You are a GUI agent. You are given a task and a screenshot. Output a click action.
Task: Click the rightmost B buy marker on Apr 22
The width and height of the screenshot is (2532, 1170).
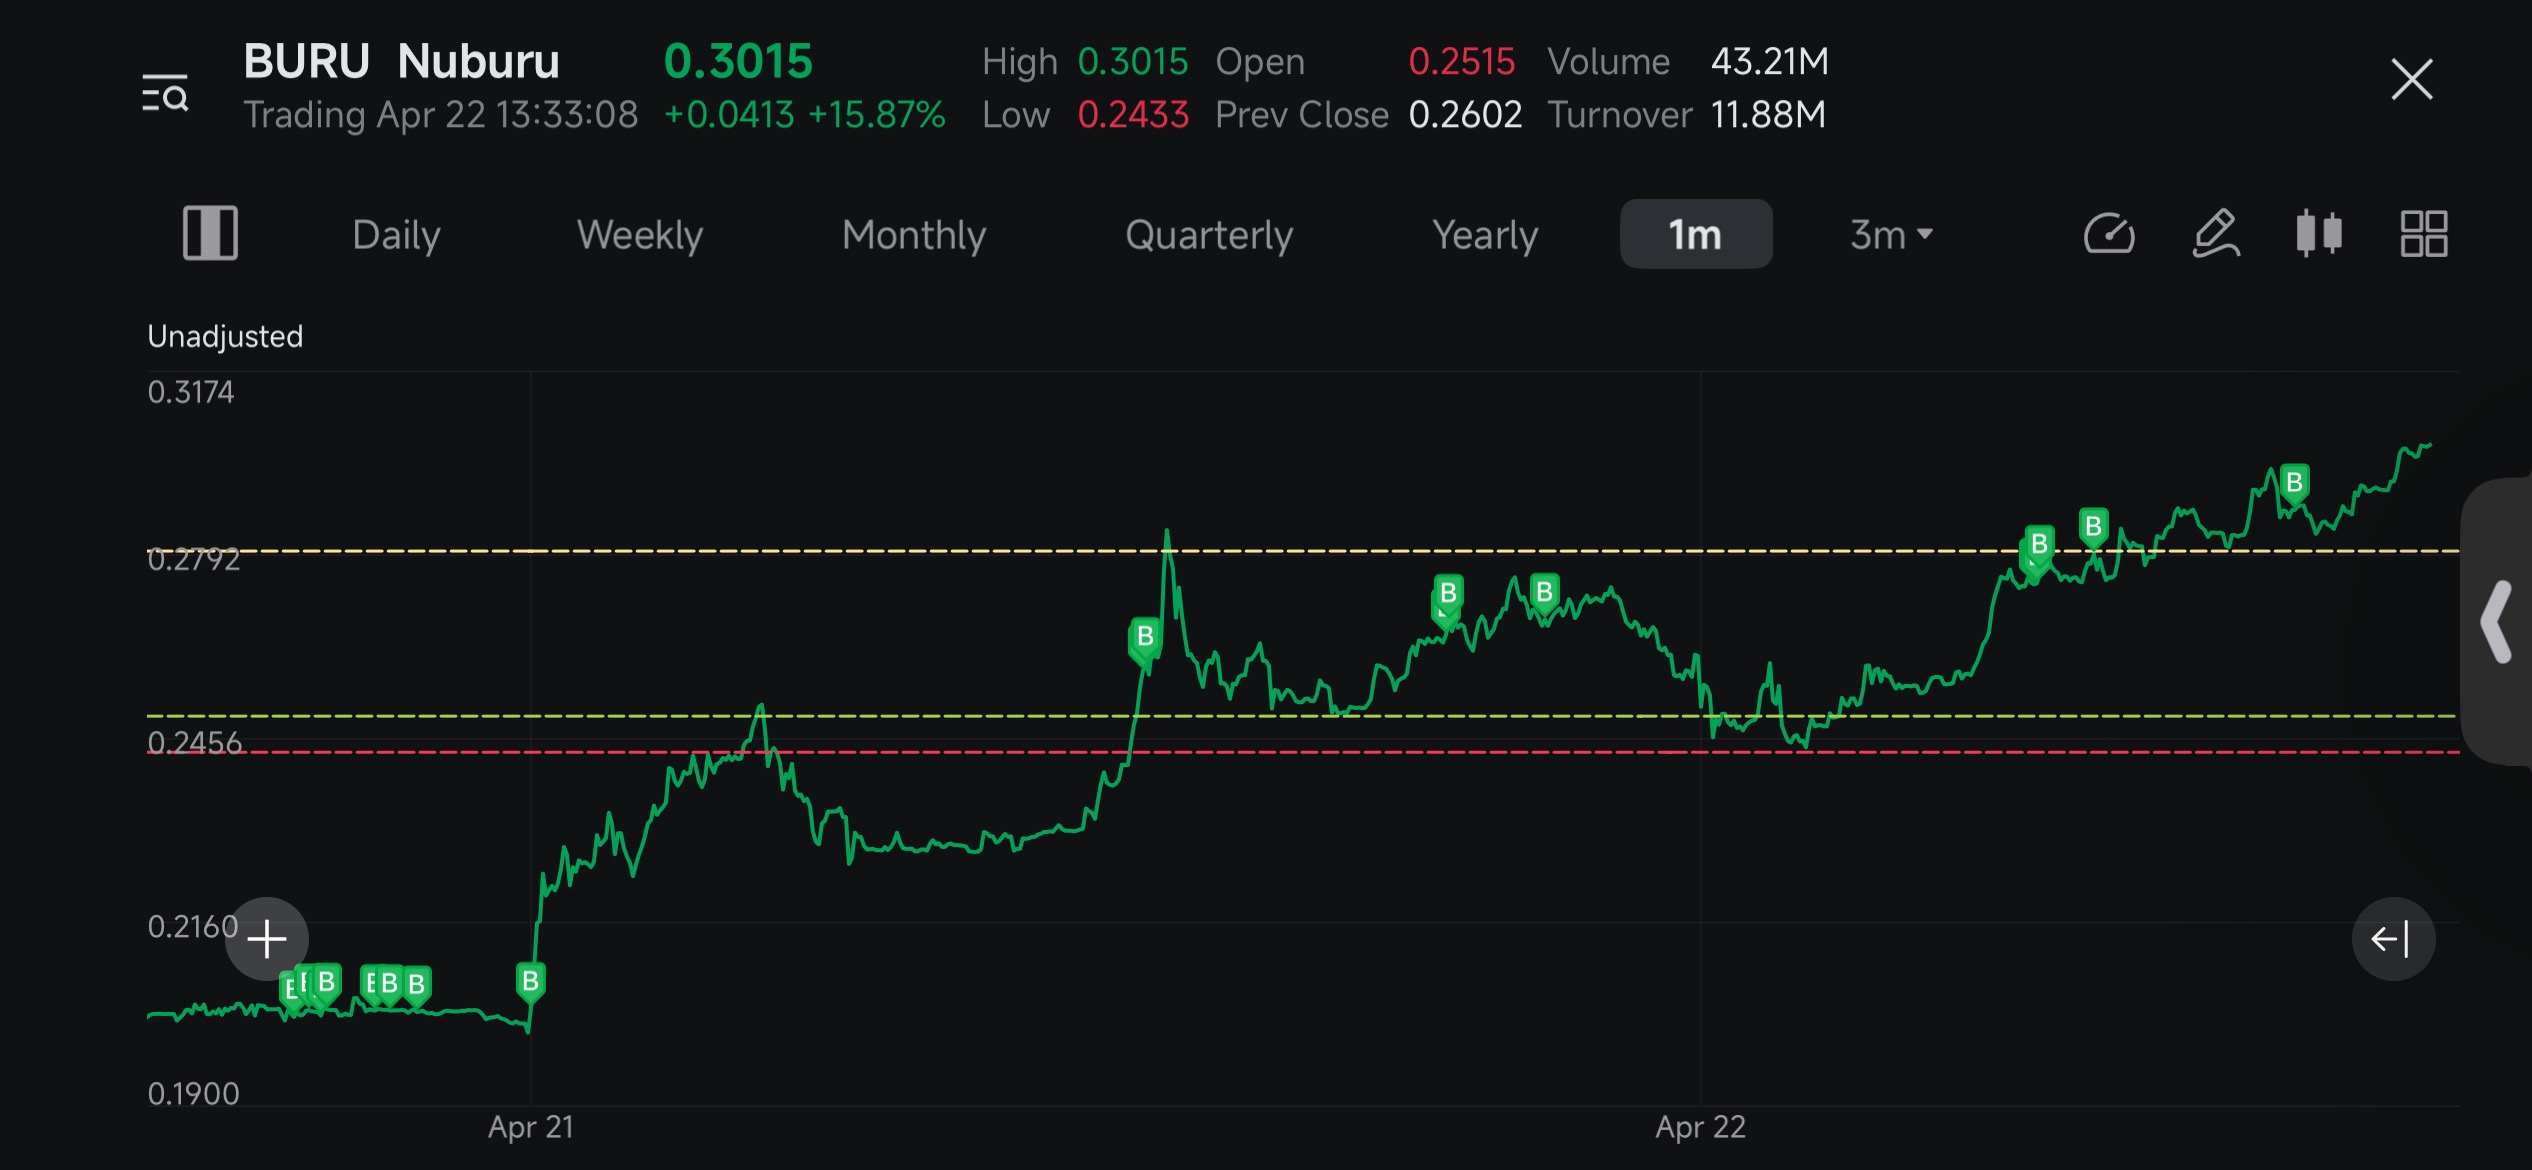point(2294,485)
